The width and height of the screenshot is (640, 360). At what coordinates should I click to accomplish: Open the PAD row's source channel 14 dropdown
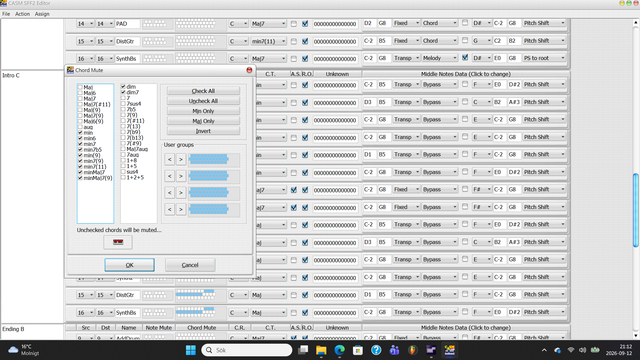point(85,24)
